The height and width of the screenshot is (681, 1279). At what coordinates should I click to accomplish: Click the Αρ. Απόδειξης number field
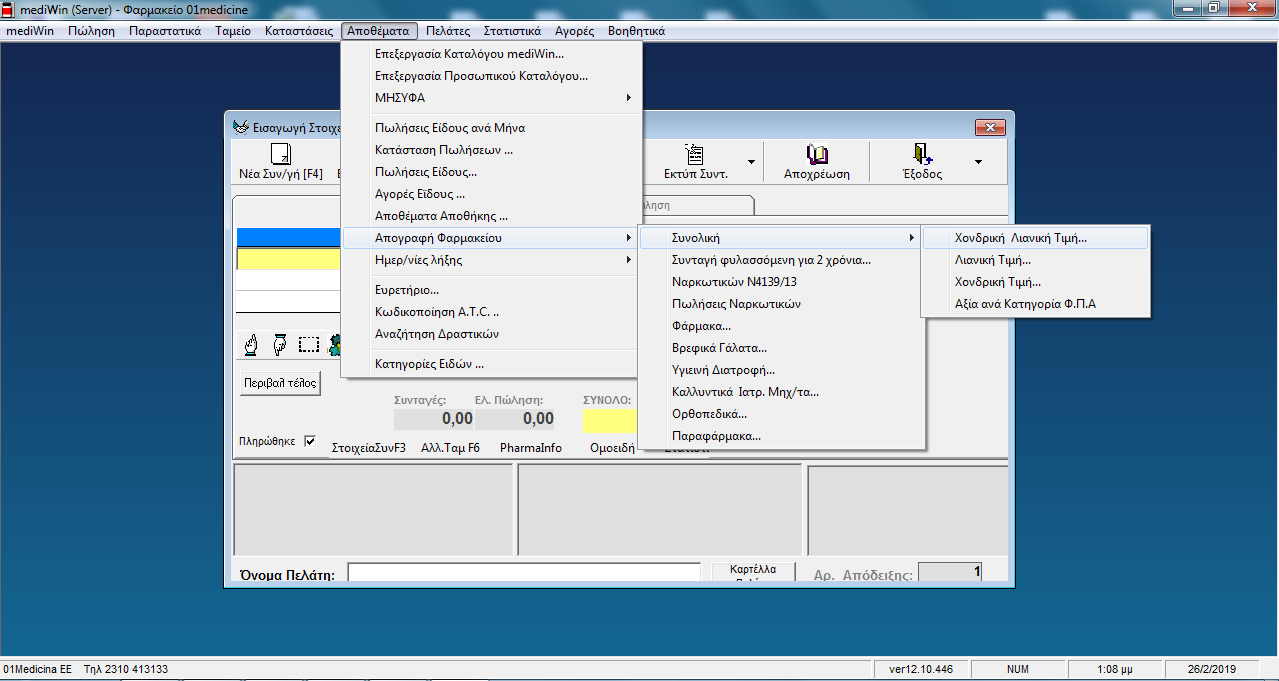pyautogui.click(x=950, y=573)
